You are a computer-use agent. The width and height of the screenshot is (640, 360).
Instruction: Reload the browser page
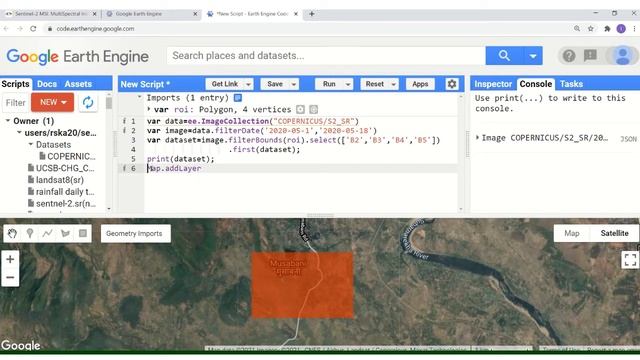[33, 29]
